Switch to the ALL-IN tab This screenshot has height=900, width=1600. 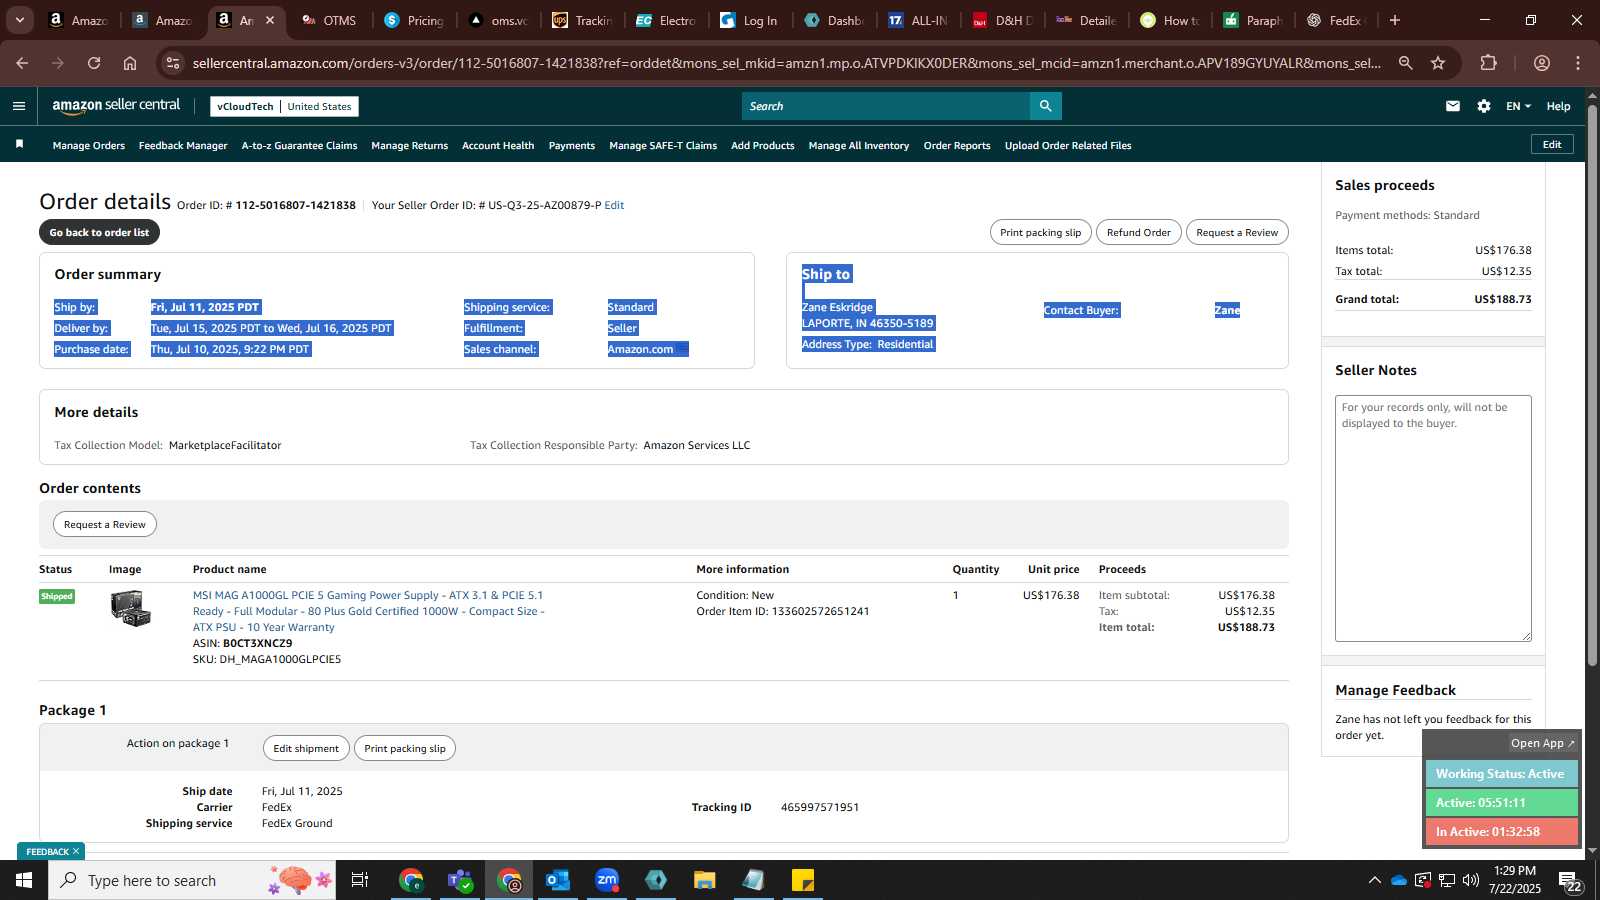pos(919,20)
